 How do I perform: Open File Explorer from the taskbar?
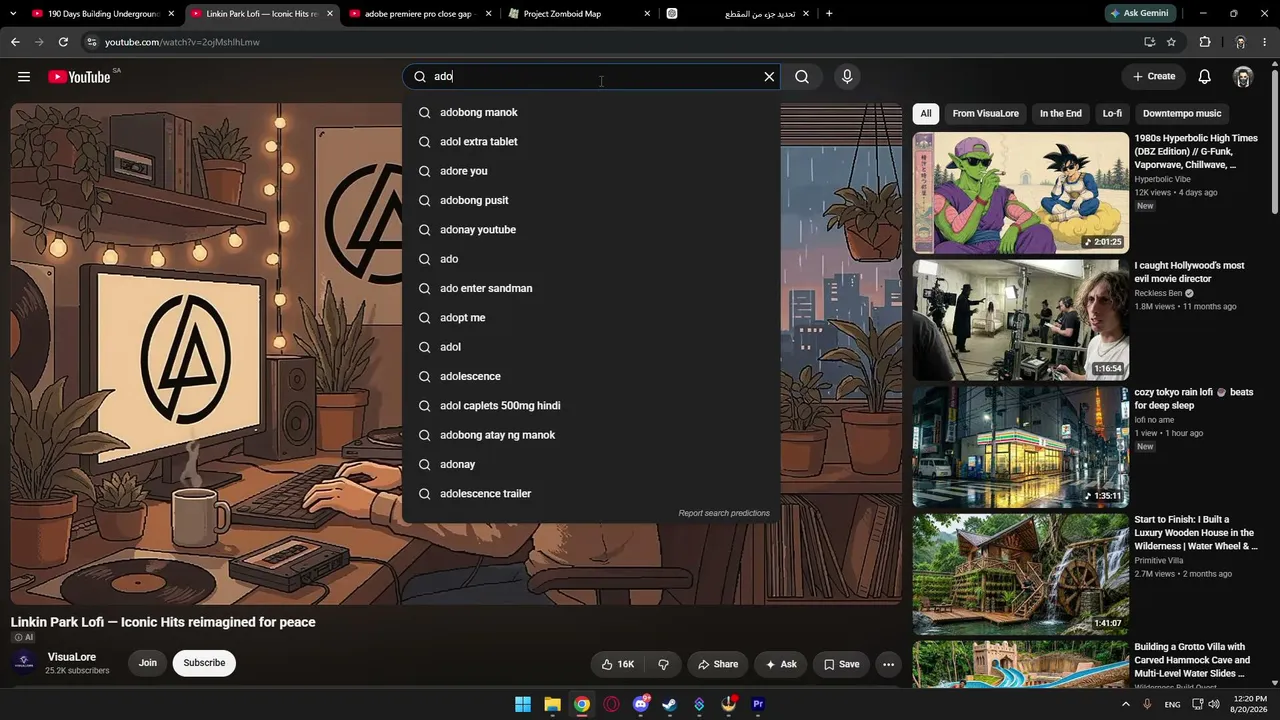click(552, 704)
